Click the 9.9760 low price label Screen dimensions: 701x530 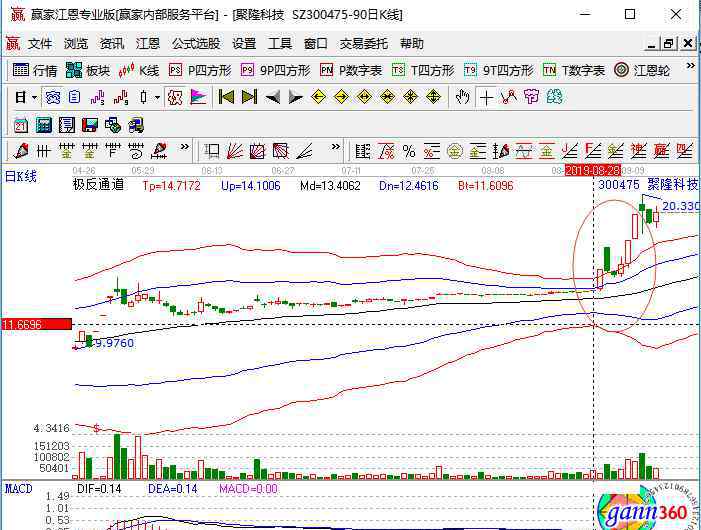click(114, 343)
